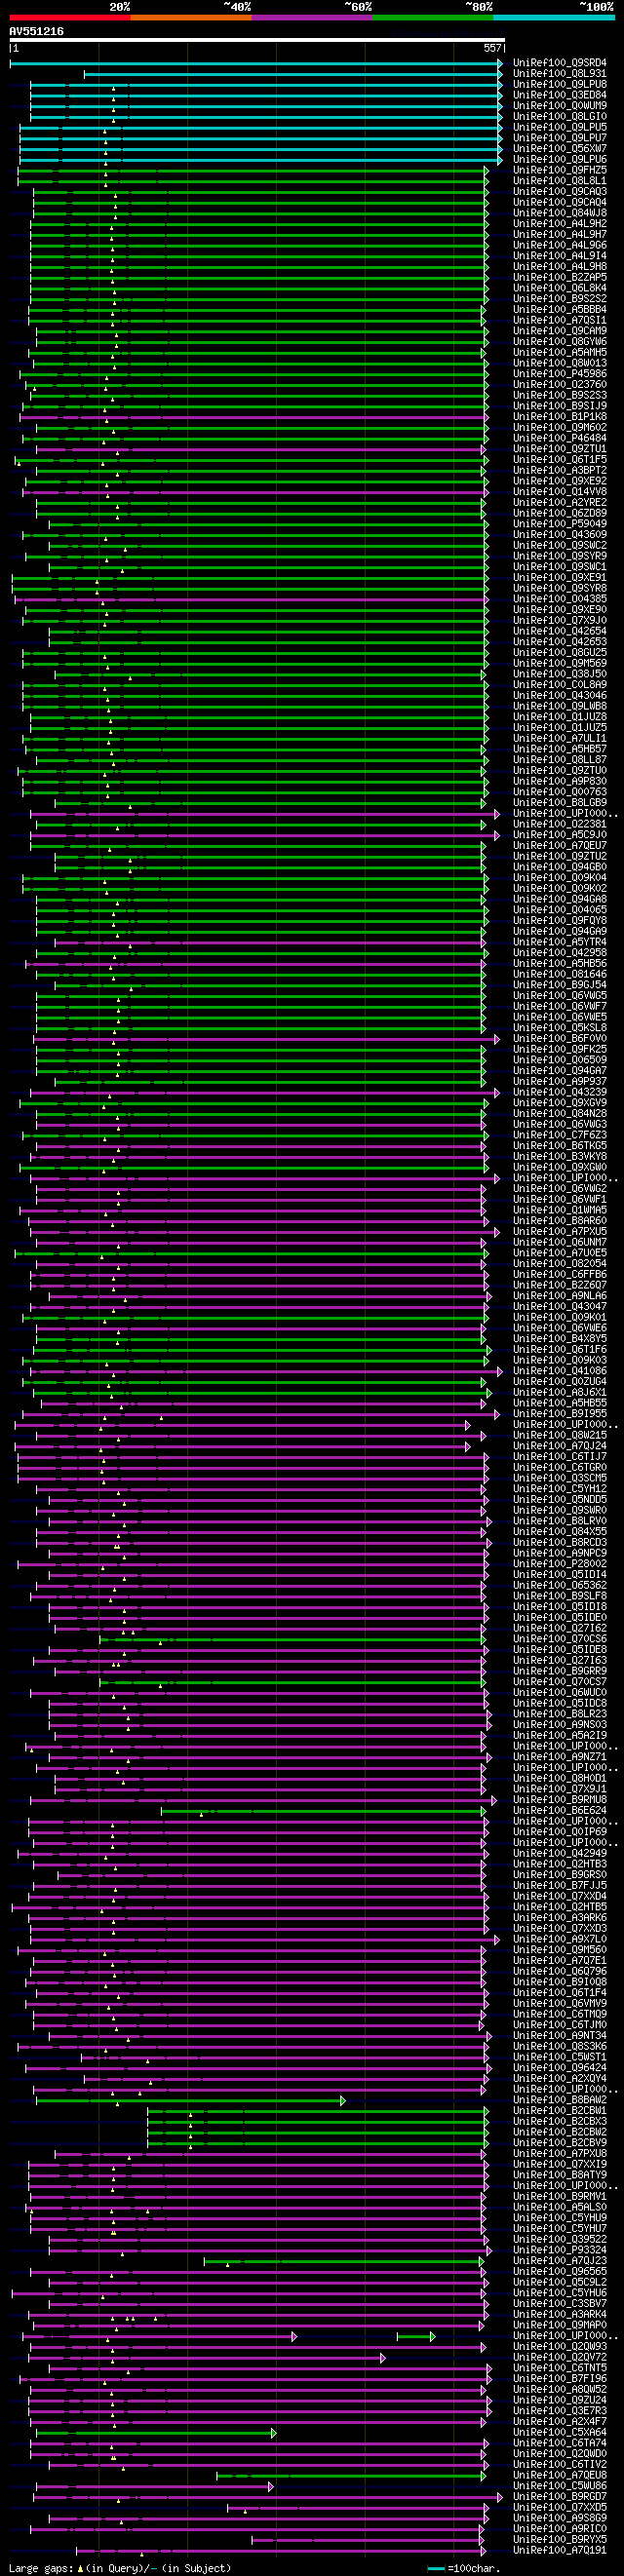This screenshot has height=2576, width=624.
Task: Select the UniRef100_B9RGD7 label
Action: pos(560,2497)
